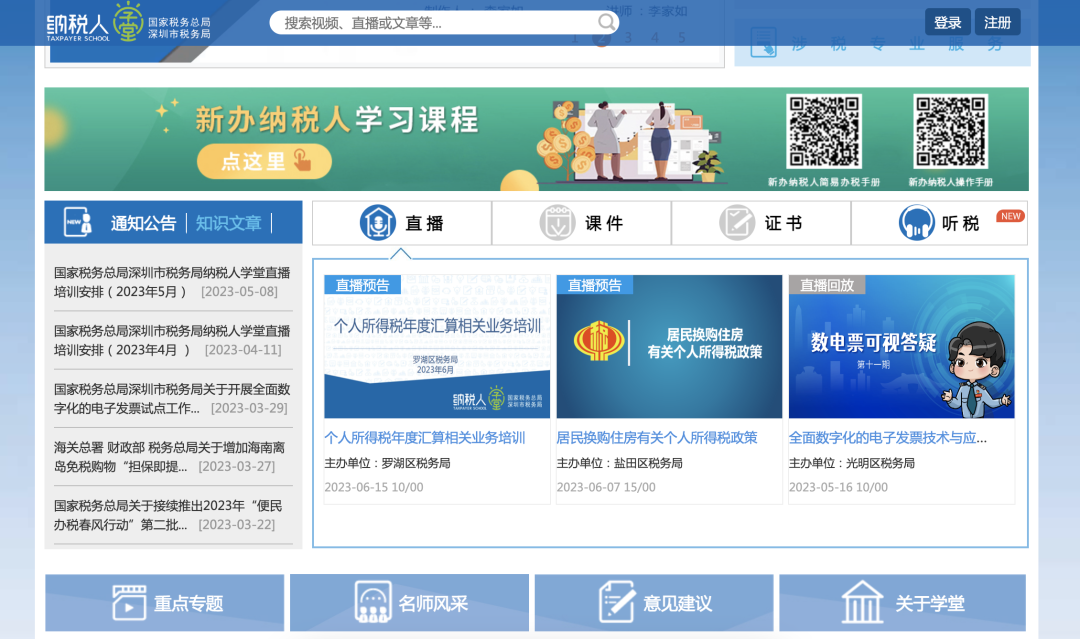The image size is (1080, 639).
Task: Click the 注册 register button
Action: click(997, 23)
